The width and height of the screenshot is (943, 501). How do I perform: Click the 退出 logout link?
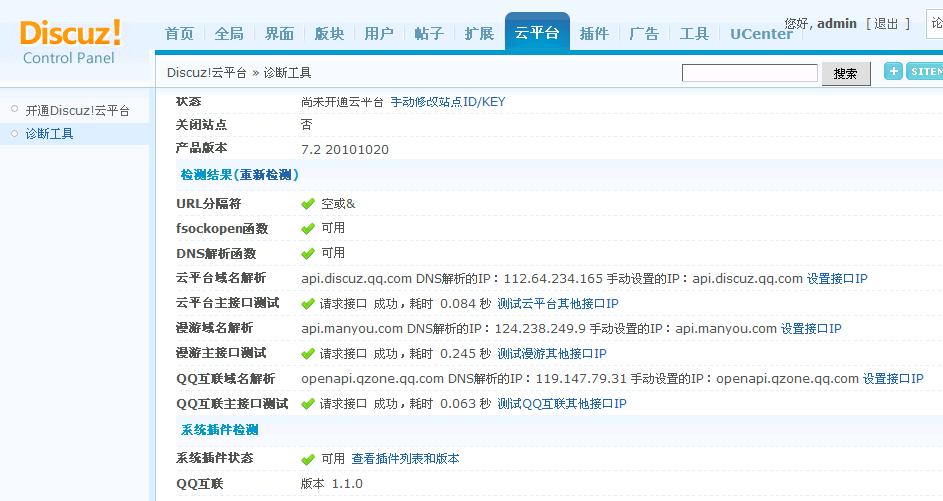886,23
